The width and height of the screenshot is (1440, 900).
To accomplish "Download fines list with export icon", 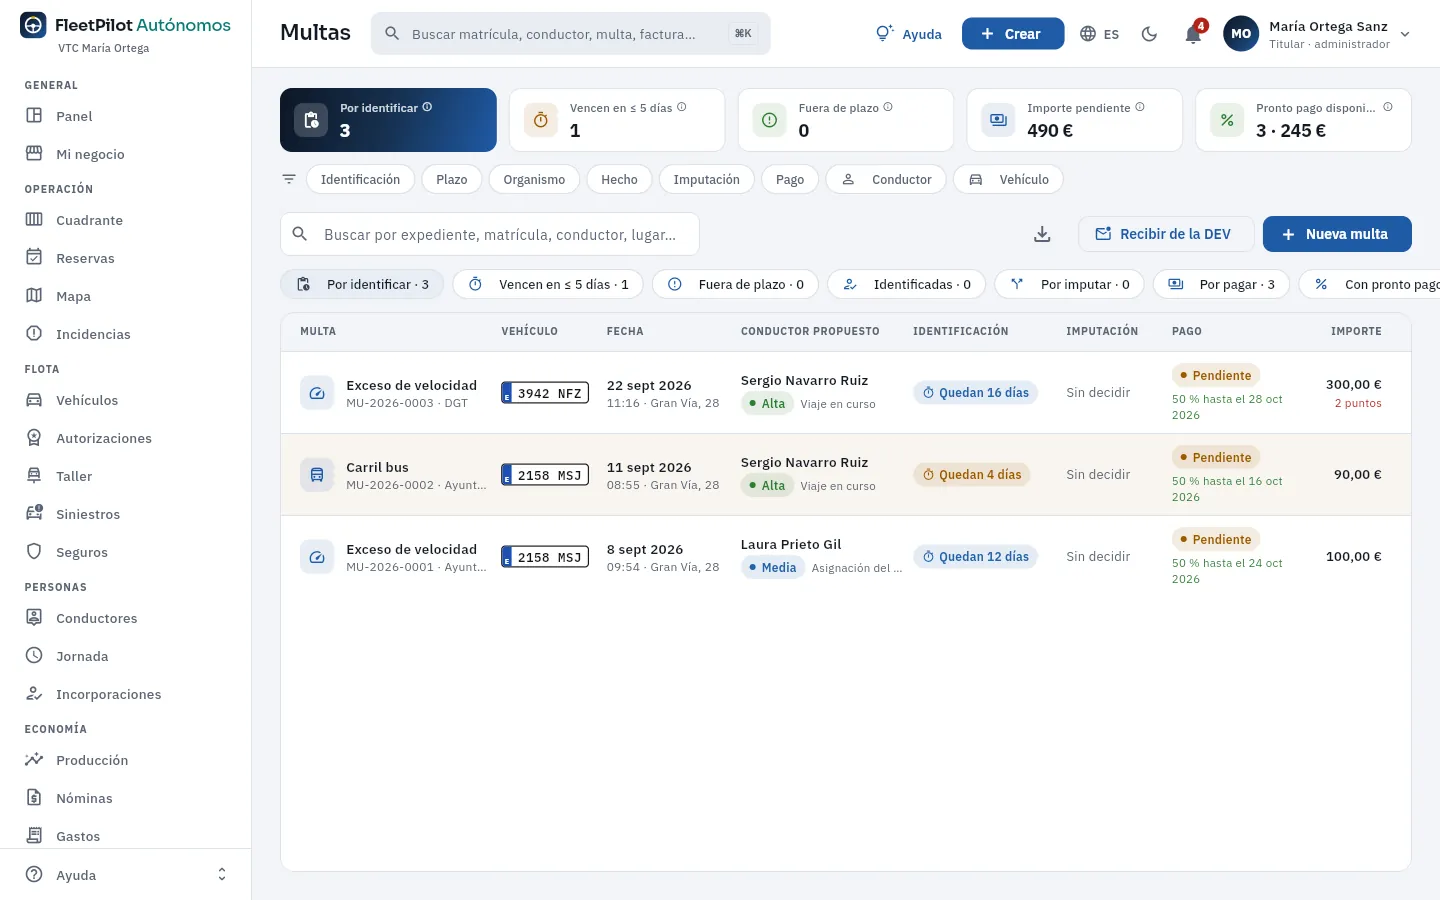I will 1042,234.
